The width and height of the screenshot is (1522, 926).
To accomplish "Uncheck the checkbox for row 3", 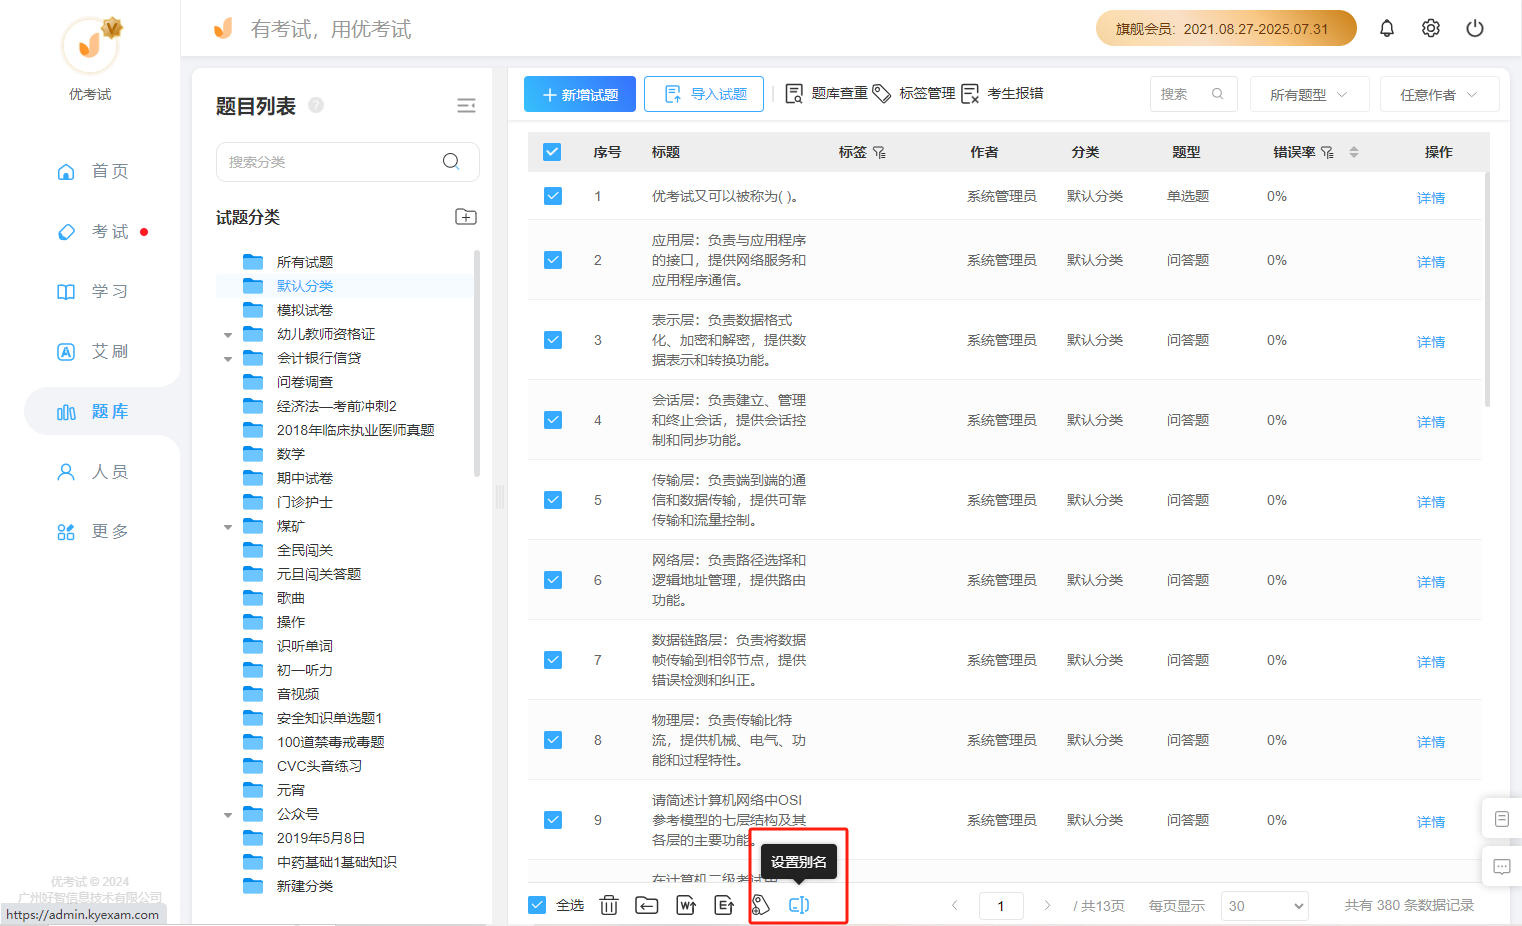I will 553,340.
